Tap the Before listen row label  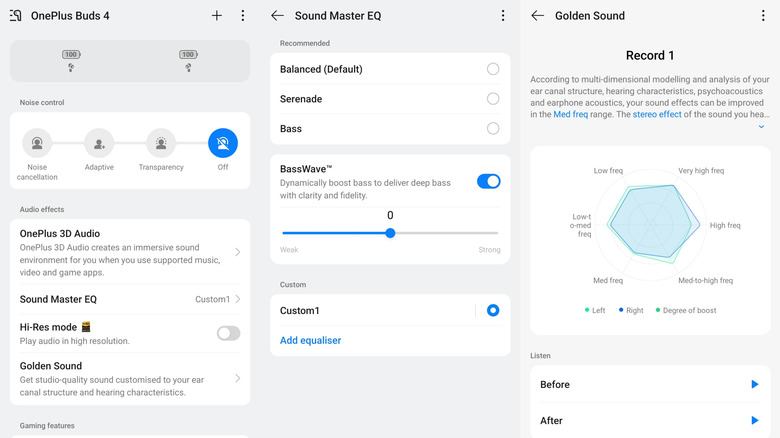point(555,384)
